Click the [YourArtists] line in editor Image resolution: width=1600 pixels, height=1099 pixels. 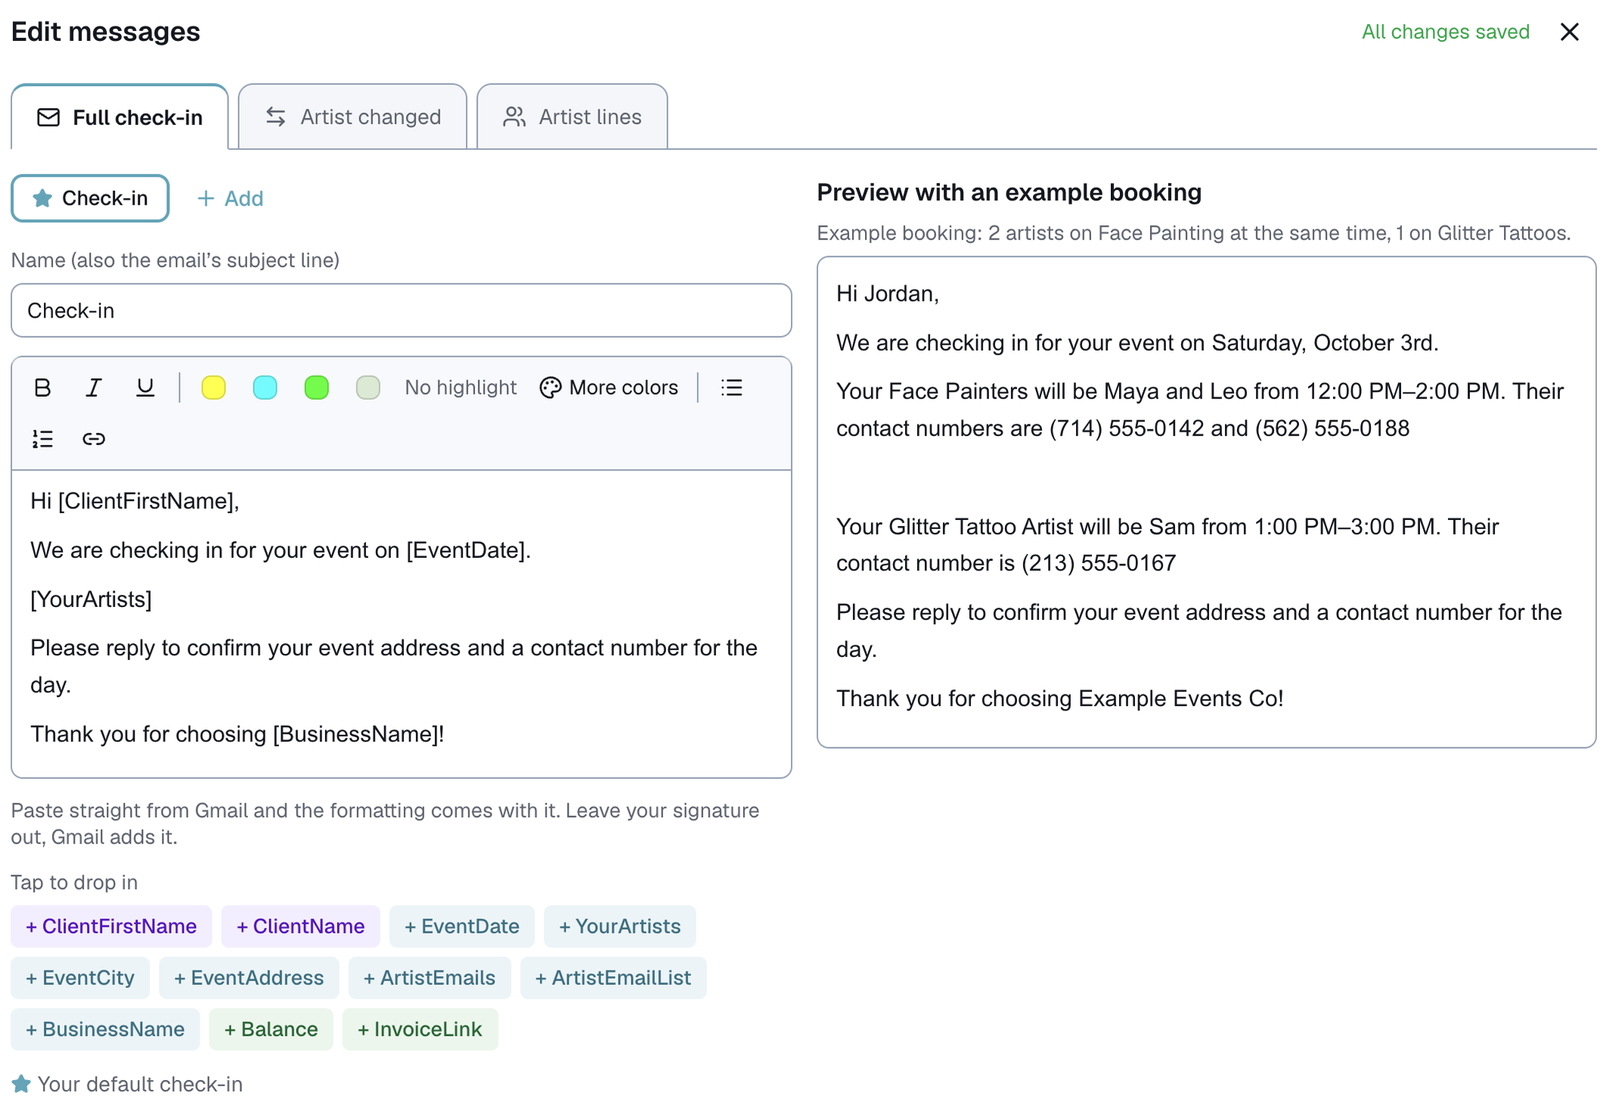point(91,599)
